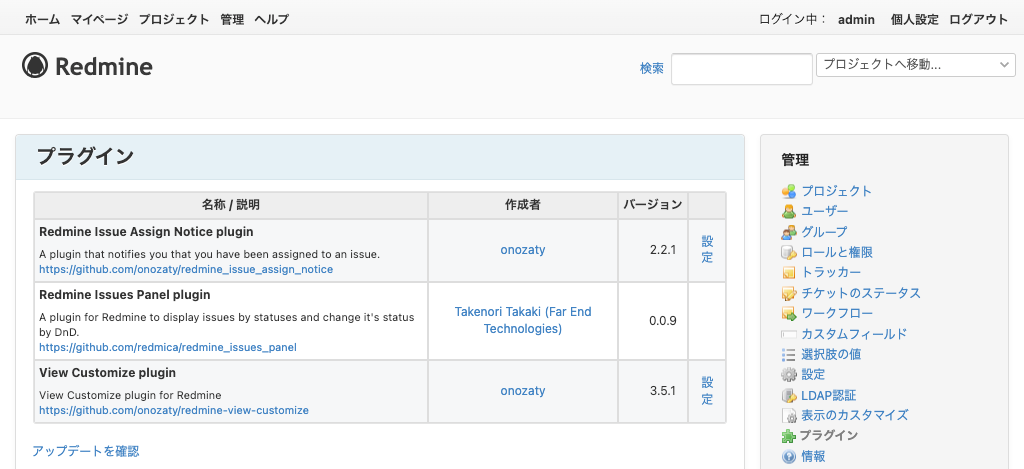Open the redmine_issue_assign_notice GitHub link
This screenshot has height=469, width=1024.
186,269
